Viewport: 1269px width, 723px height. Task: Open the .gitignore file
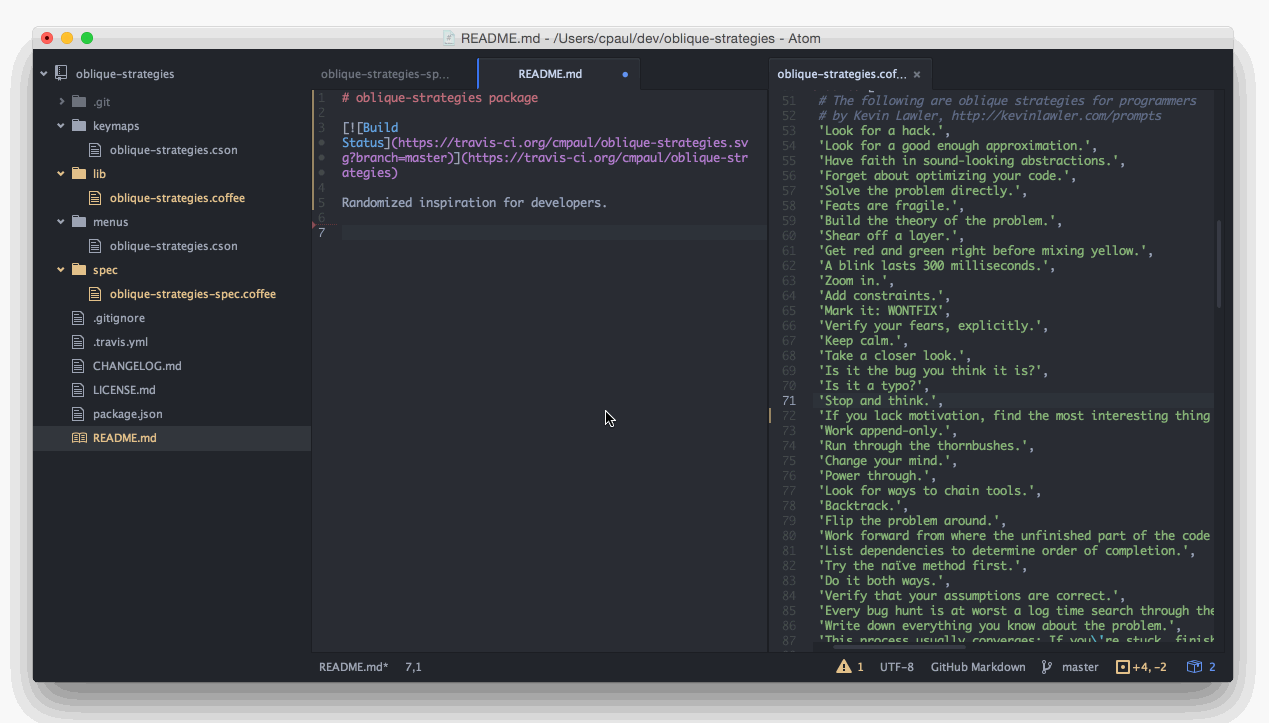(119, 318)
